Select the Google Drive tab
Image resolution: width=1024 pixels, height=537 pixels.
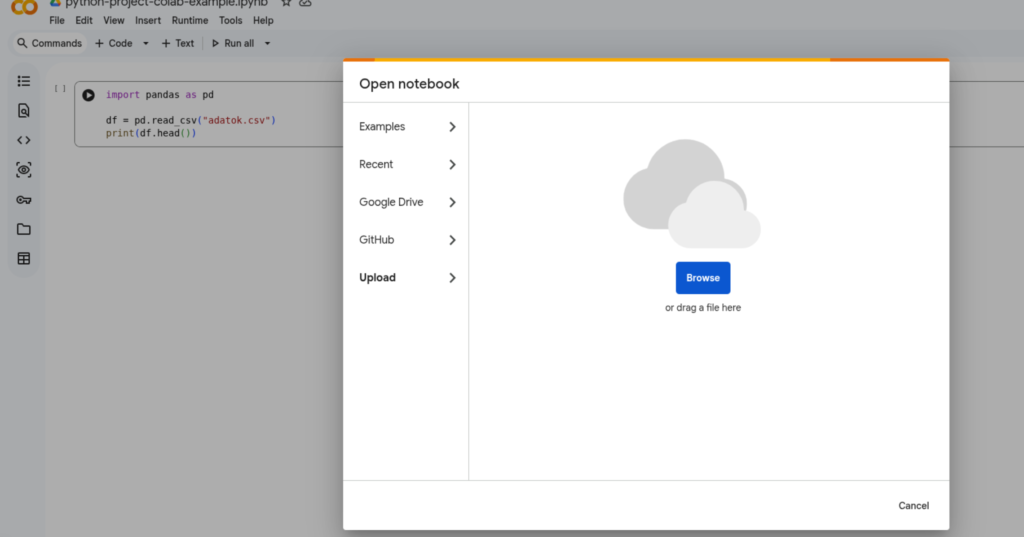(x=406, y=203)
